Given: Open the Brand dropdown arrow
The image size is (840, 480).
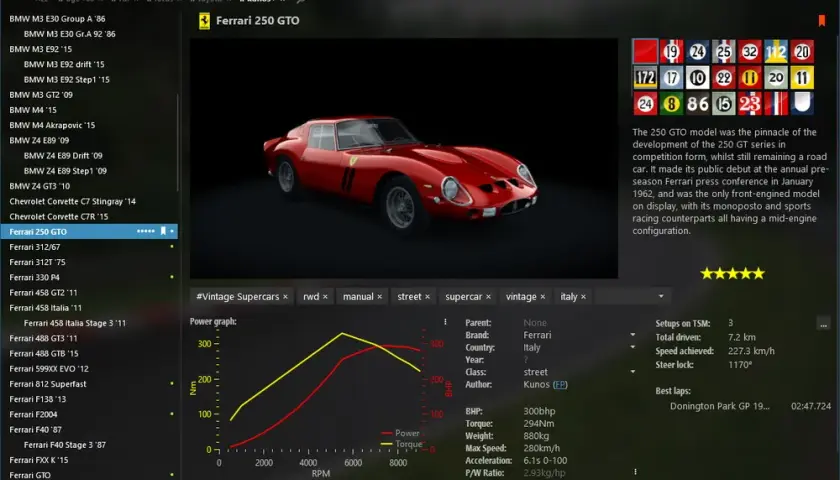Looking at the screenshot, I should click(x=633, y=335).
